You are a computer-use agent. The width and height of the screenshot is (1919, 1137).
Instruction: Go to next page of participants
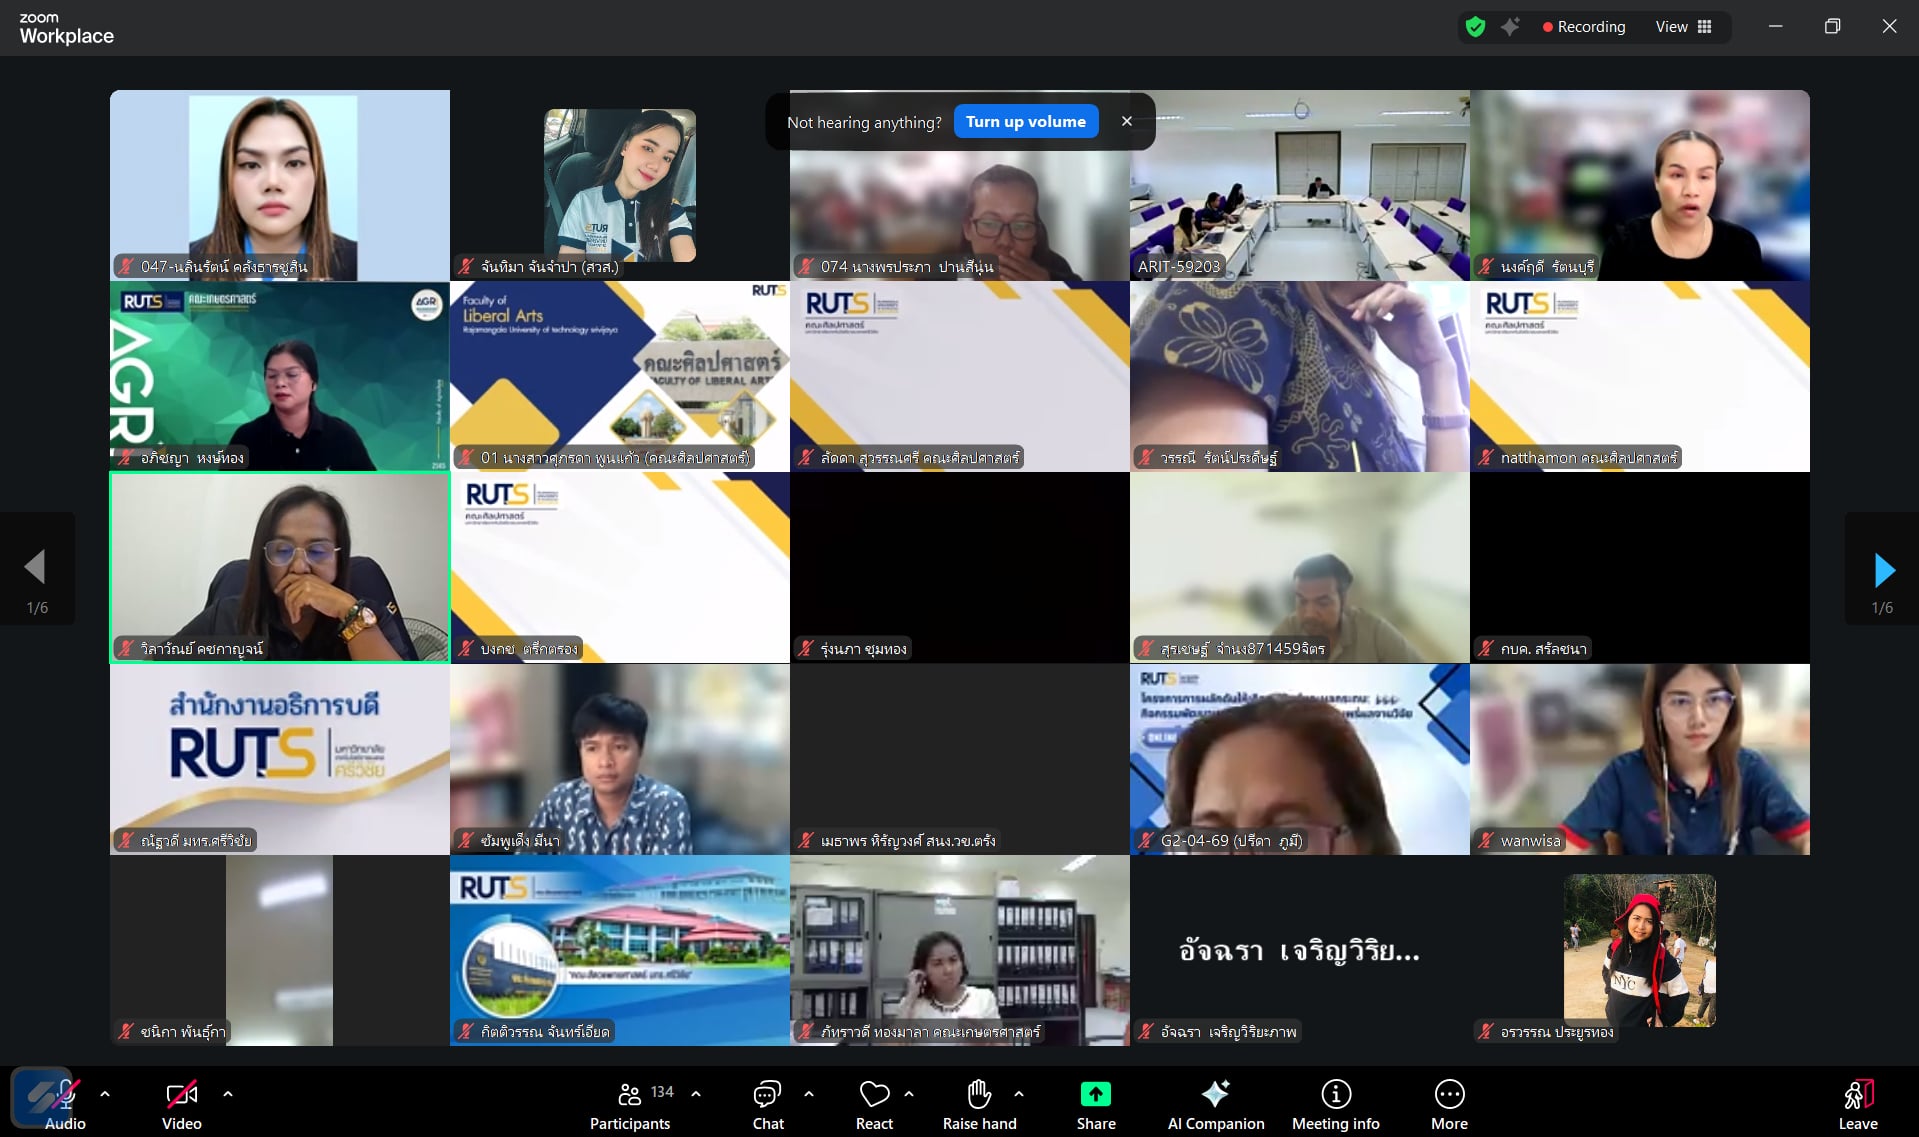pyautogui.click(x=1883, y=570)
